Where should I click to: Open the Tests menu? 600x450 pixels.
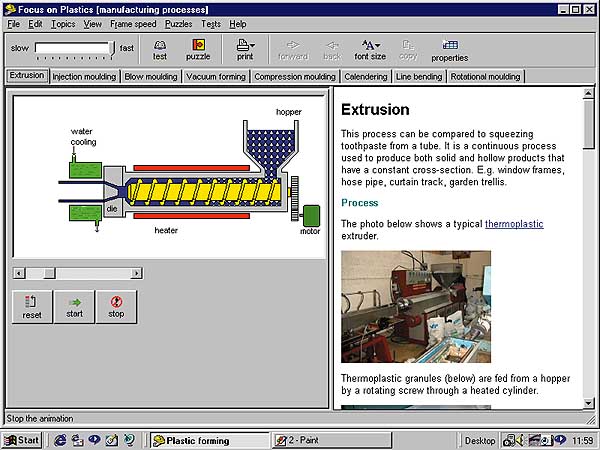click(211, 24)
